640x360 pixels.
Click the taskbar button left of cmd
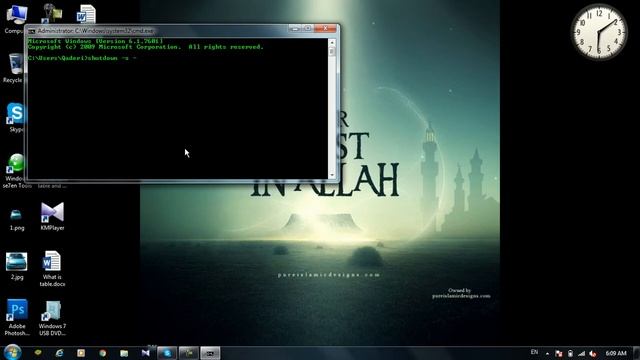pyautogui.click(x=188, y=353)
